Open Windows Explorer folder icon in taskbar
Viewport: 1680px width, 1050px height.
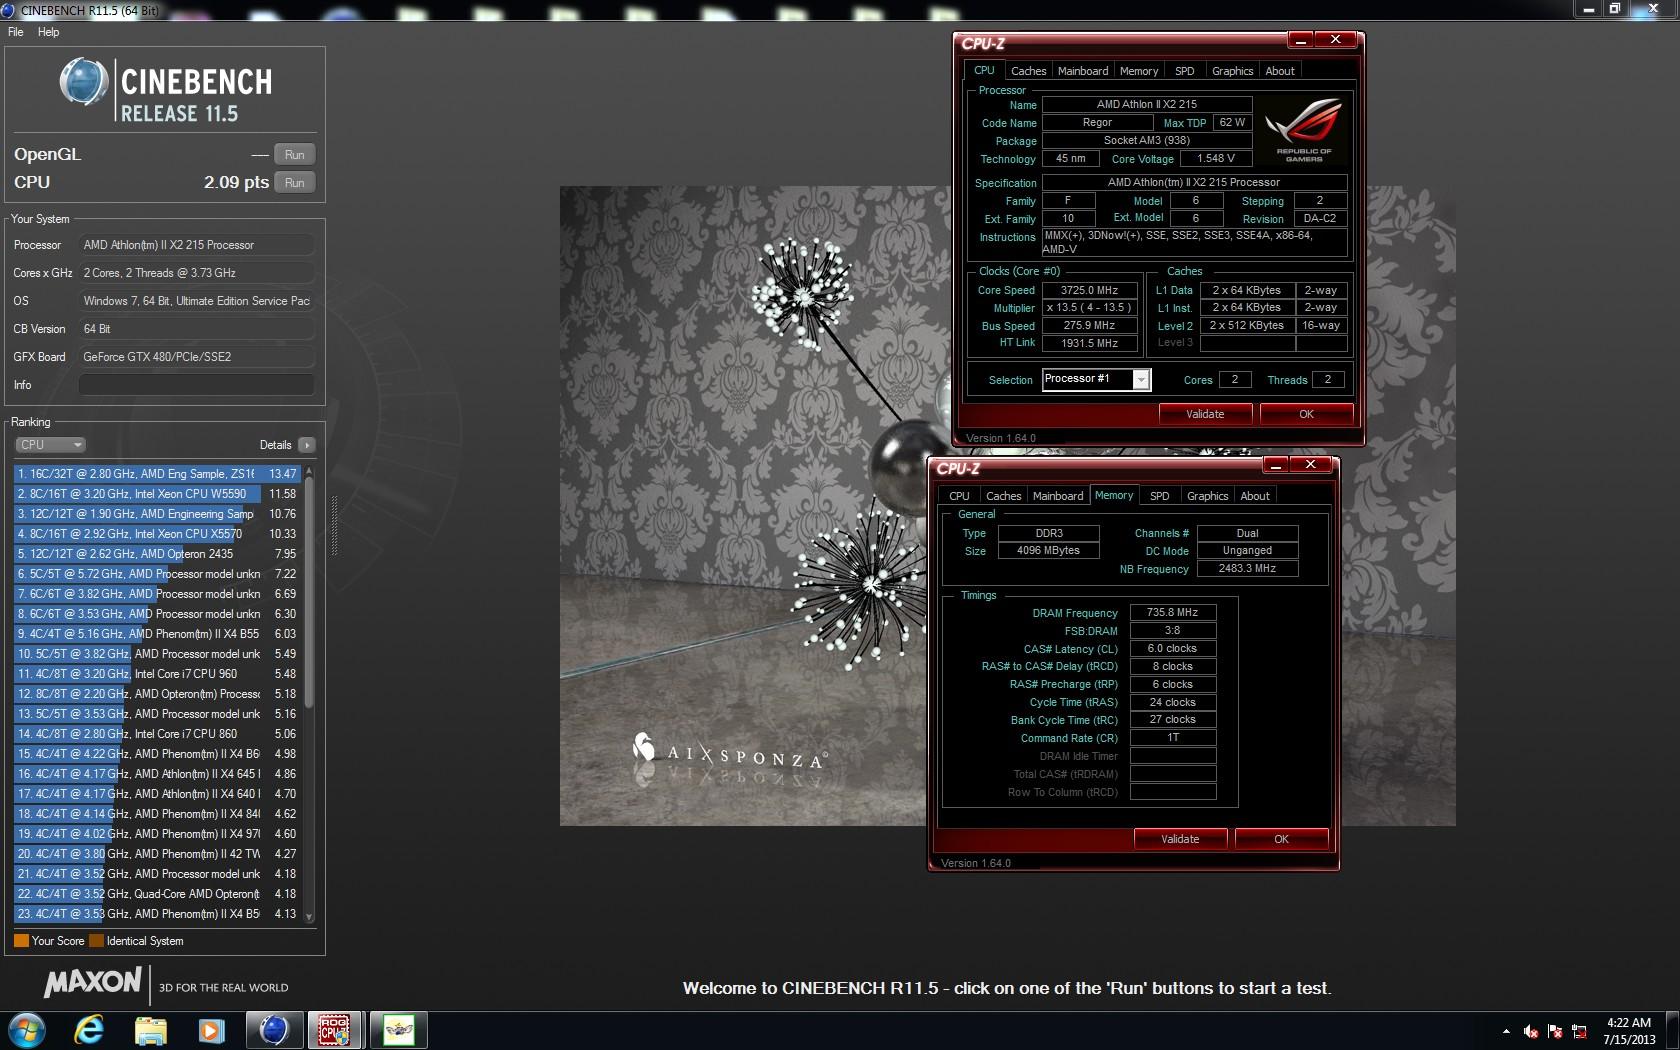point(151,1030)
